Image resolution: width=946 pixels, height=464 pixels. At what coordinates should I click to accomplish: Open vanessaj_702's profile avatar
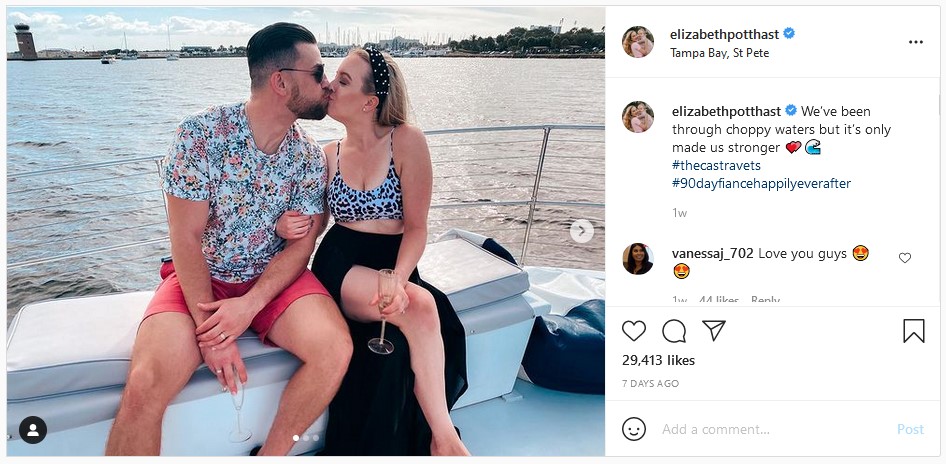(638, 259)
